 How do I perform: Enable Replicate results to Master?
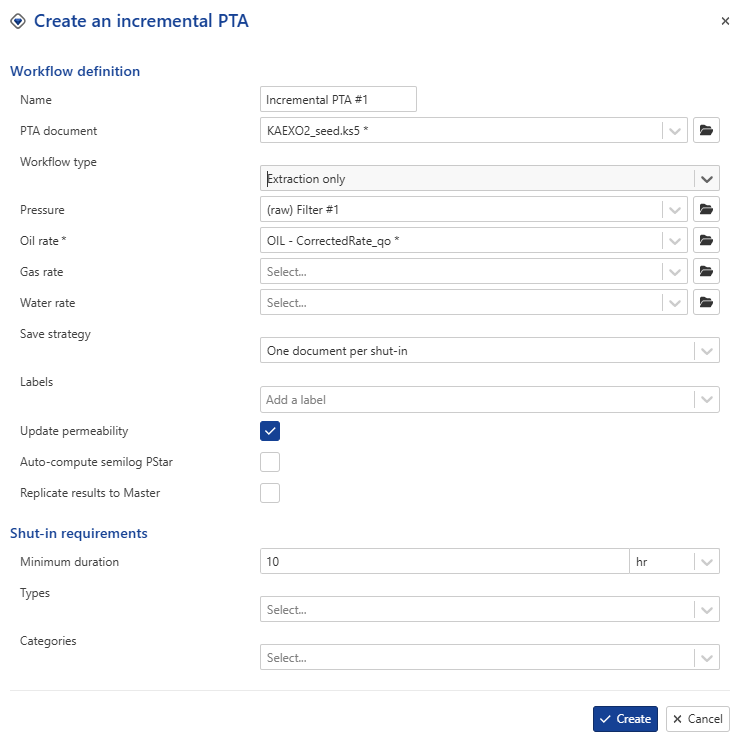[x=270, y=493]
